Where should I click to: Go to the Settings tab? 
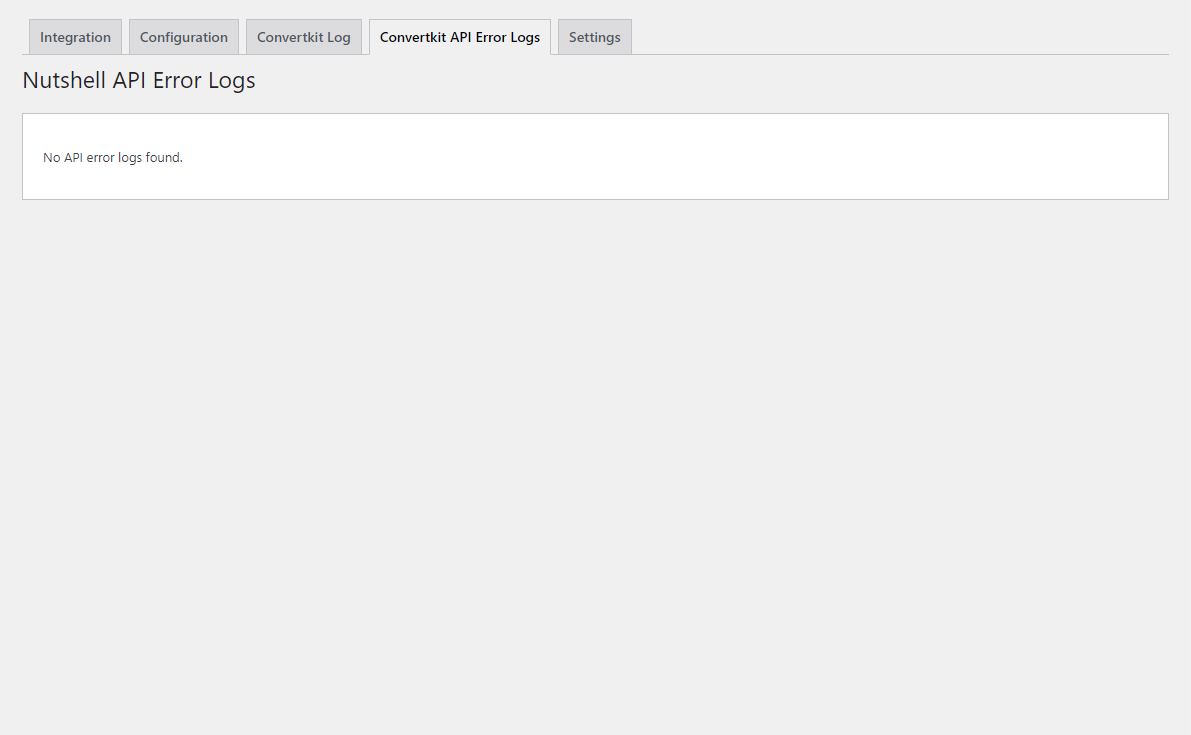pos(595,37)
